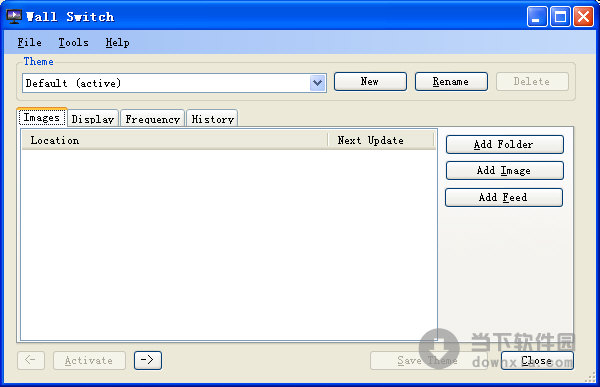Maximize the Wall Switch window
The width and height of the screenshot is (600, 387).
coord(560,17)
